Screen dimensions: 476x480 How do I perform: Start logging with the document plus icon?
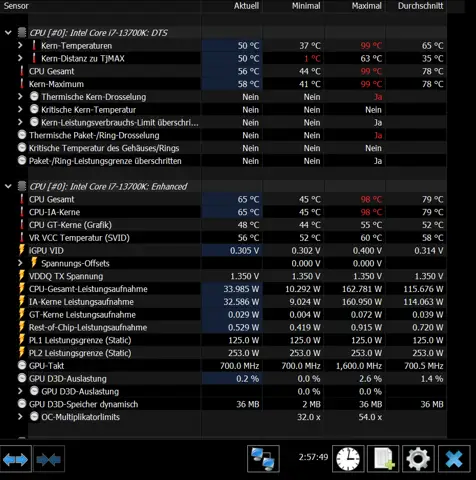click(x=383, y=459)
